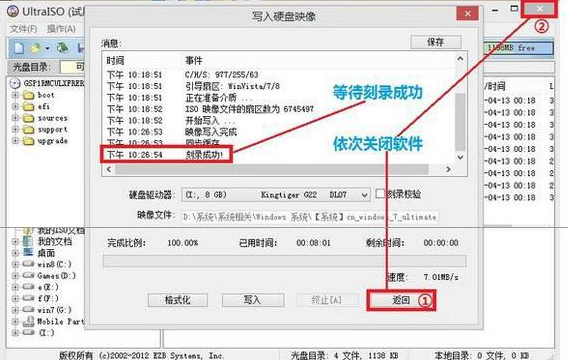Select the boot folder icon
This screenshot has width=568, height=360.
pyautogui.click(x=28, y=95)
